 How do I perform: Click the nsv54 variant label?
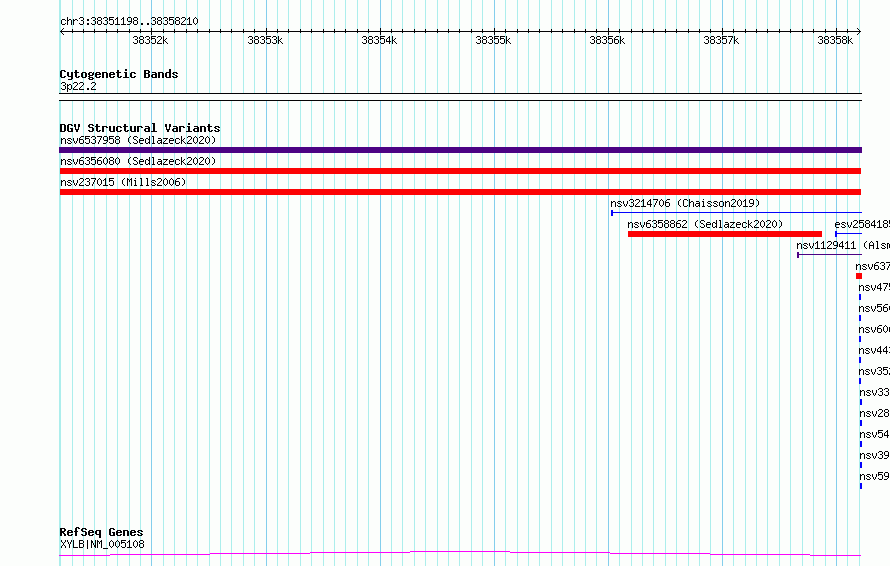[x=875, y=434]
